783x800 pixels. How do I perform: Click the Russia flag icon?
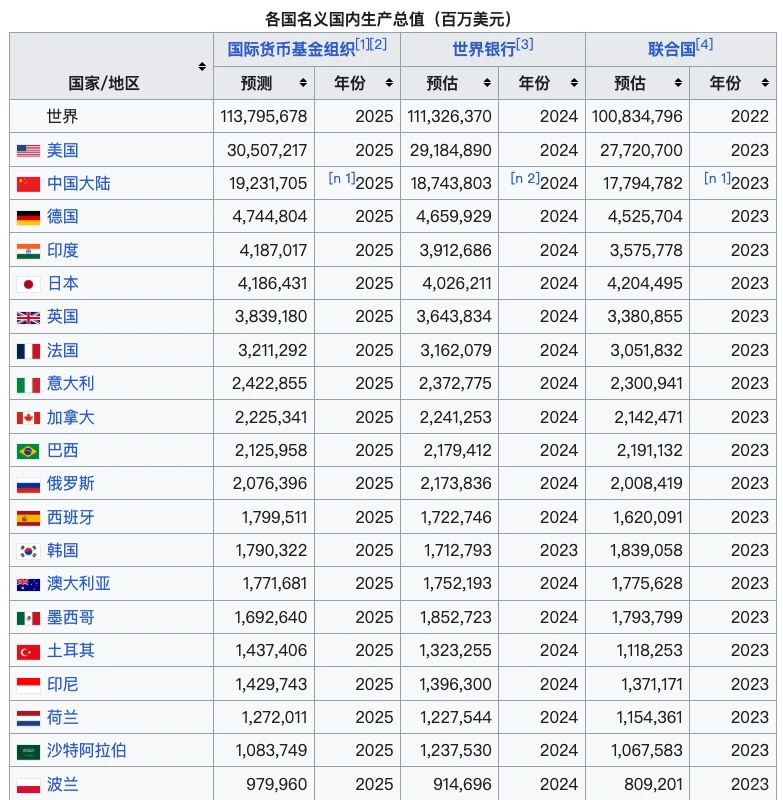(x=28, y=485)
